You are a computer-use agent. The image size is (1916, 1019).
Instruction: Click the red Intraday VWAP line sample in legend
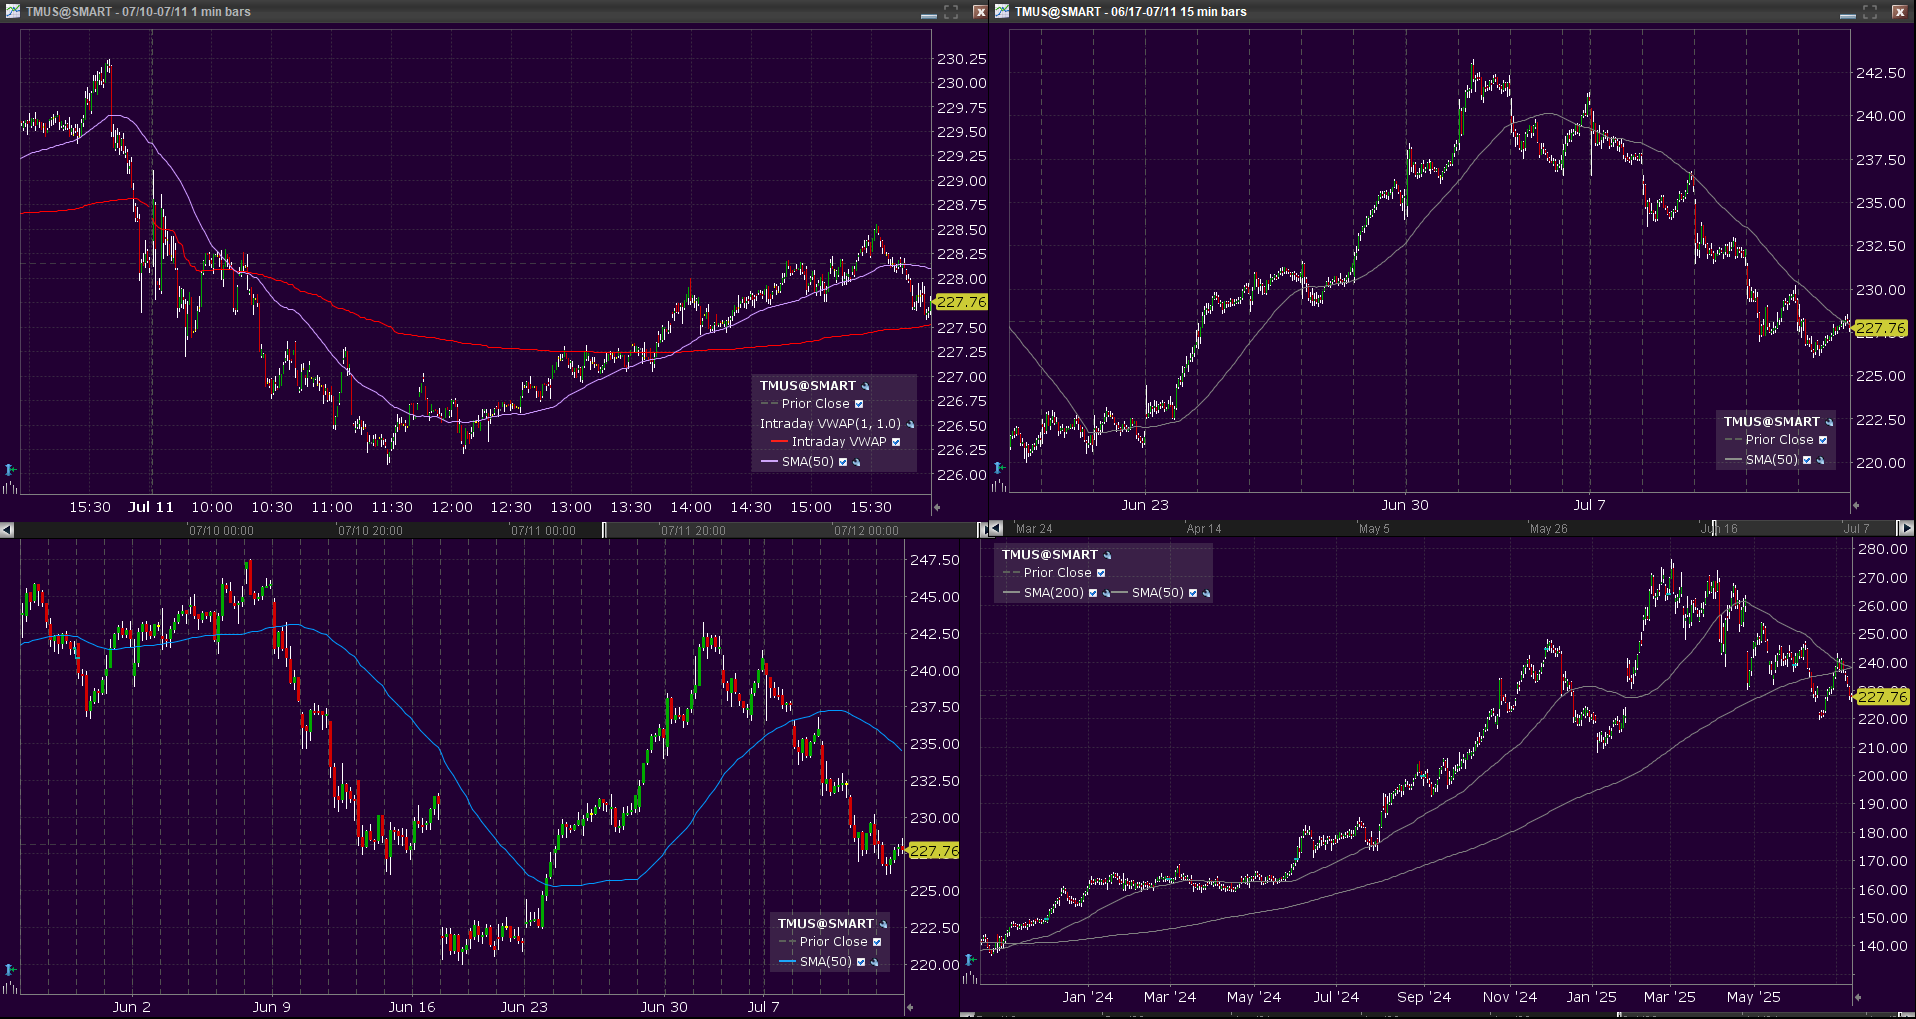coord(779,442)
